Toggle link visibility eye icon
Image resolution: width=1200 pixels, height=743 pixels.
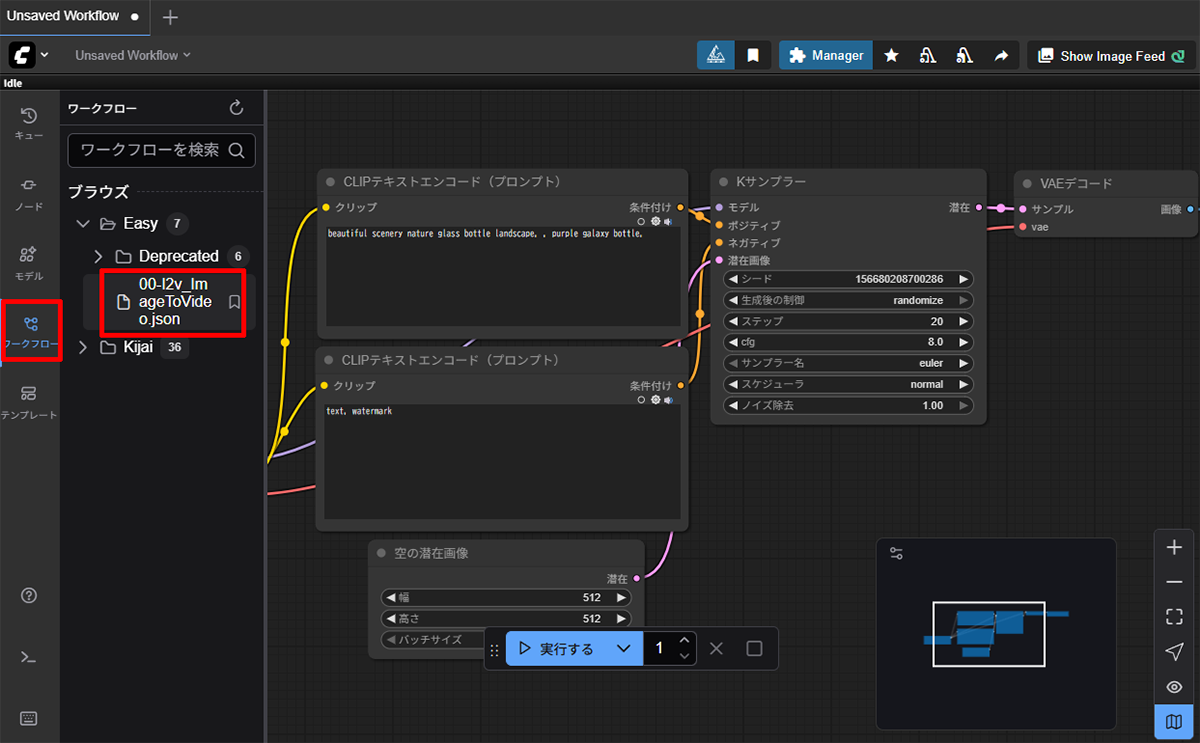pos(1174,687)
